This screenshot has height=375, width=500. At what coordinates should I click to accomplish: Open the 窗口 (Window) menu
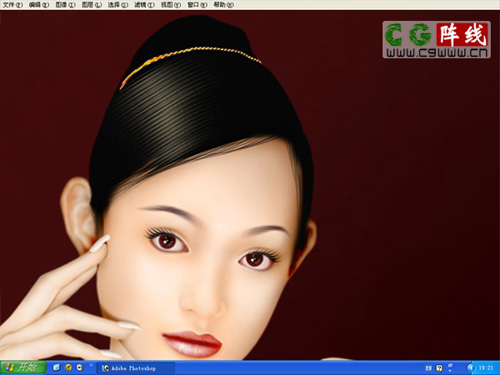point(197,5)
